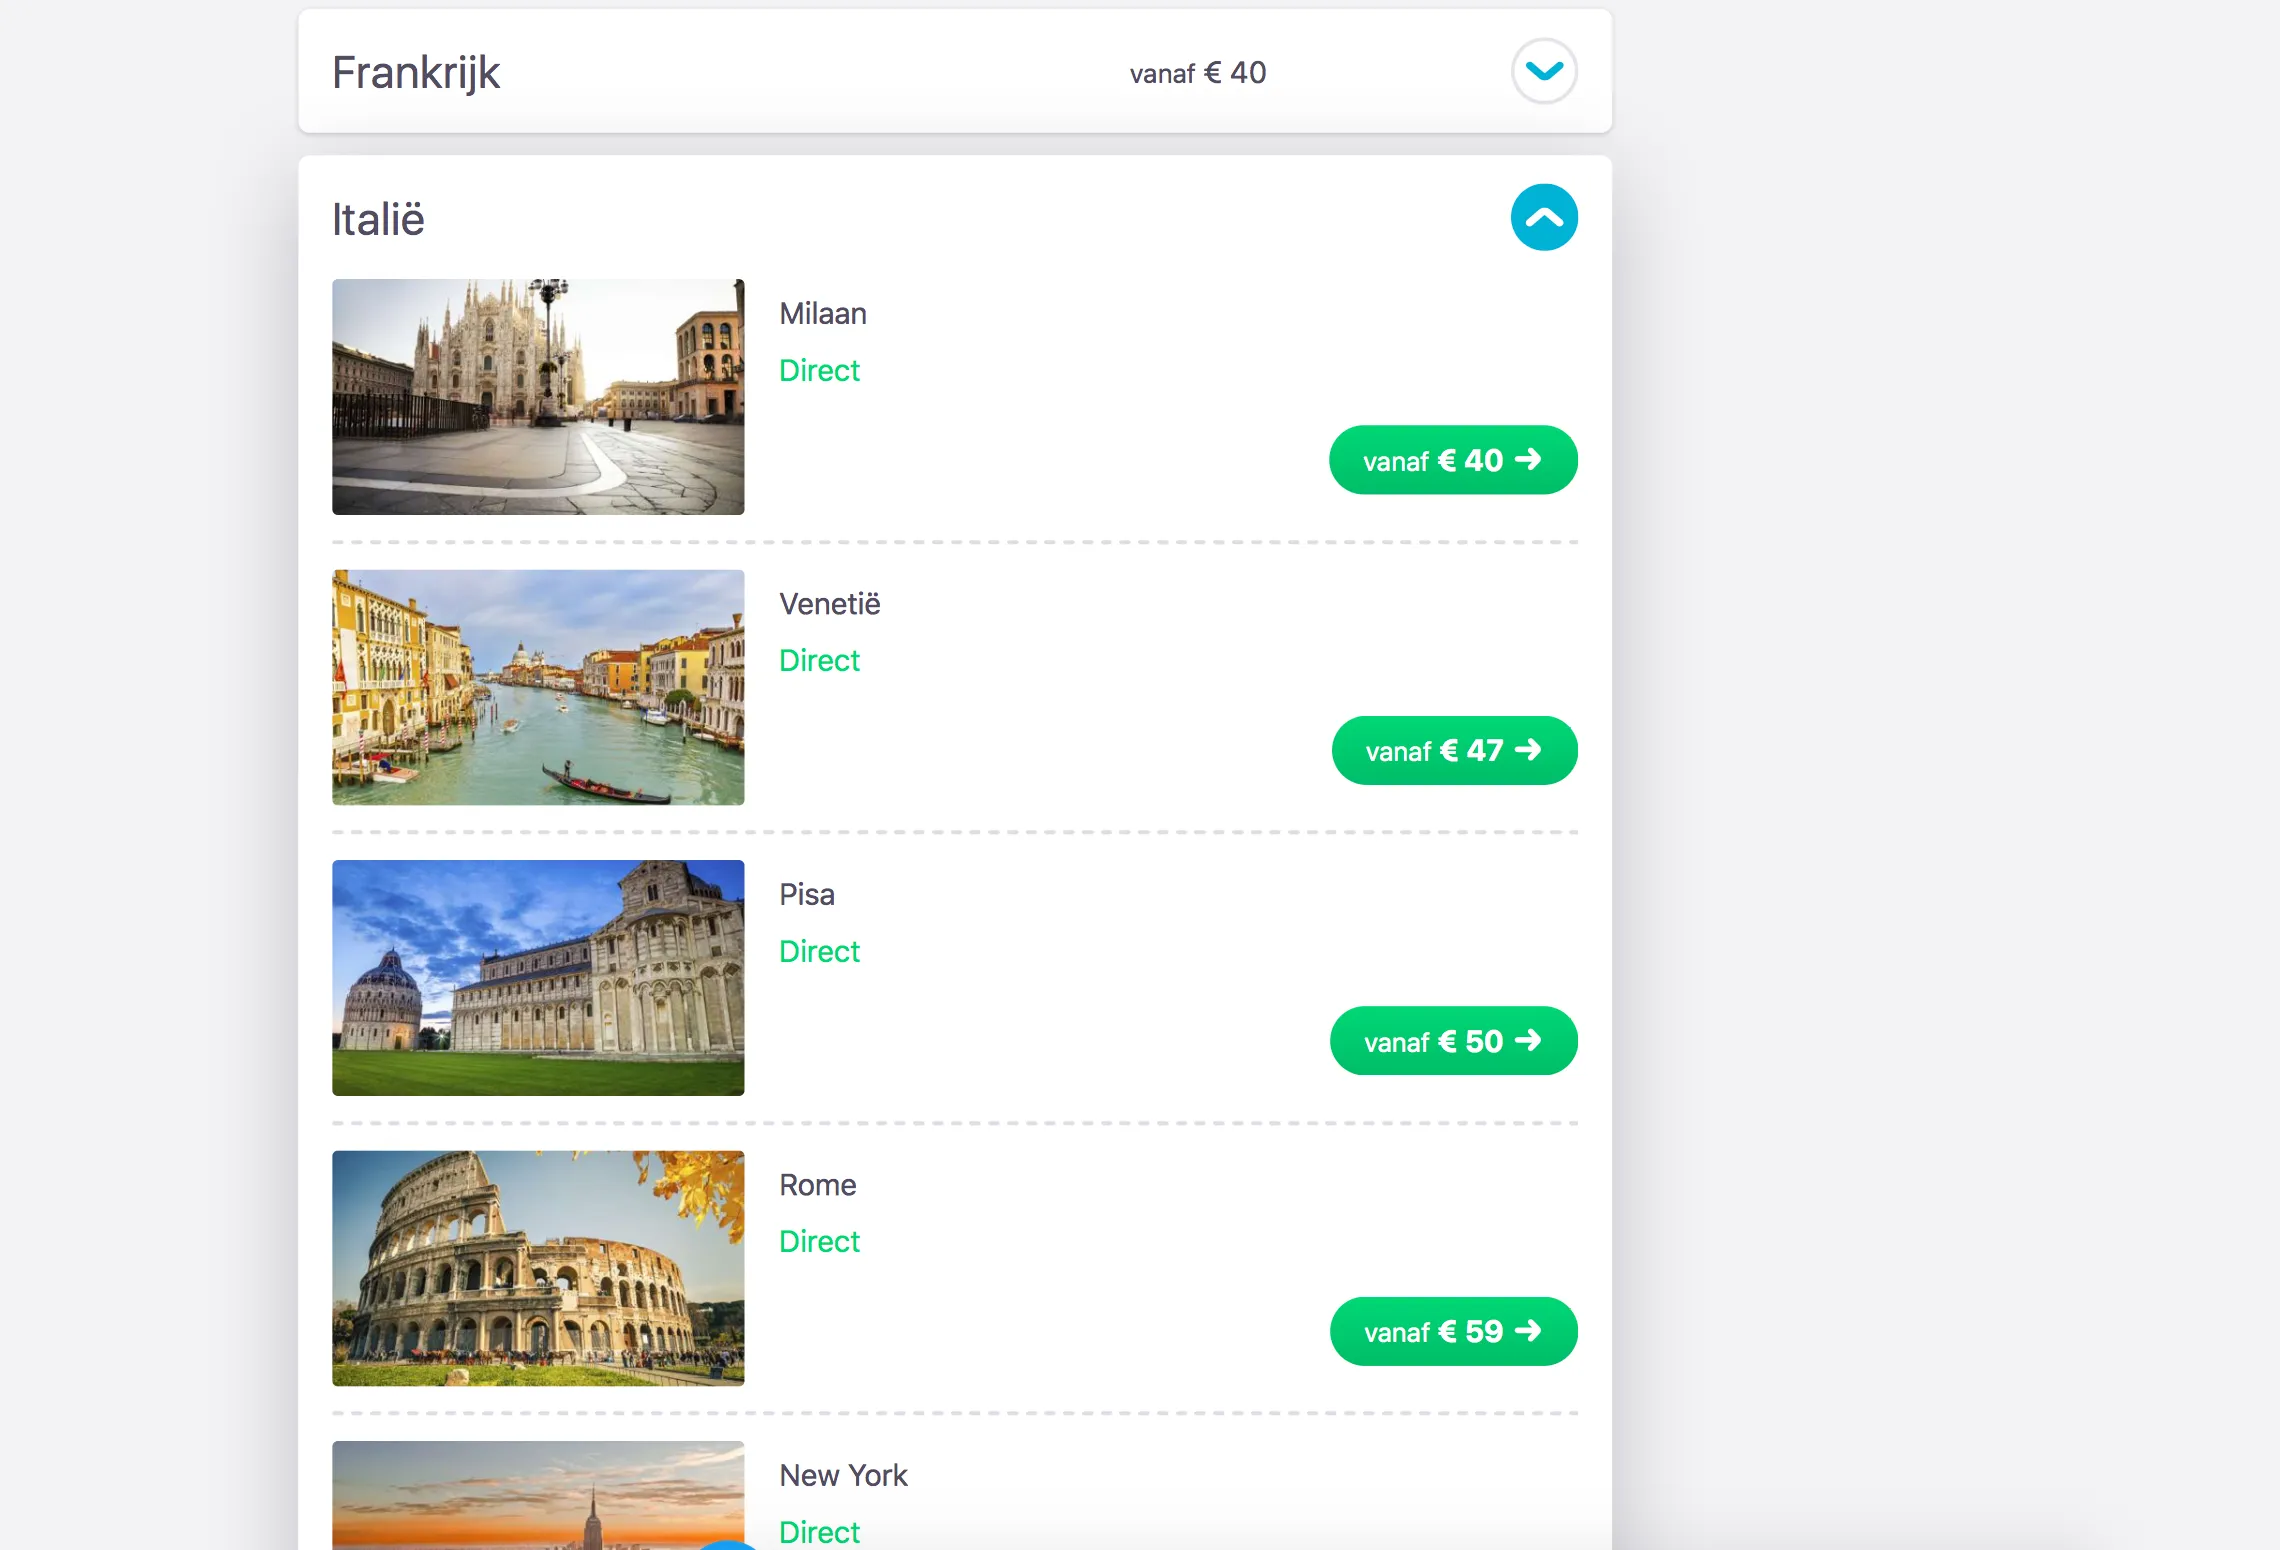Expand the Frankrijk section chevron
Screen dimensions: 2280x1550
point(1544,71)
